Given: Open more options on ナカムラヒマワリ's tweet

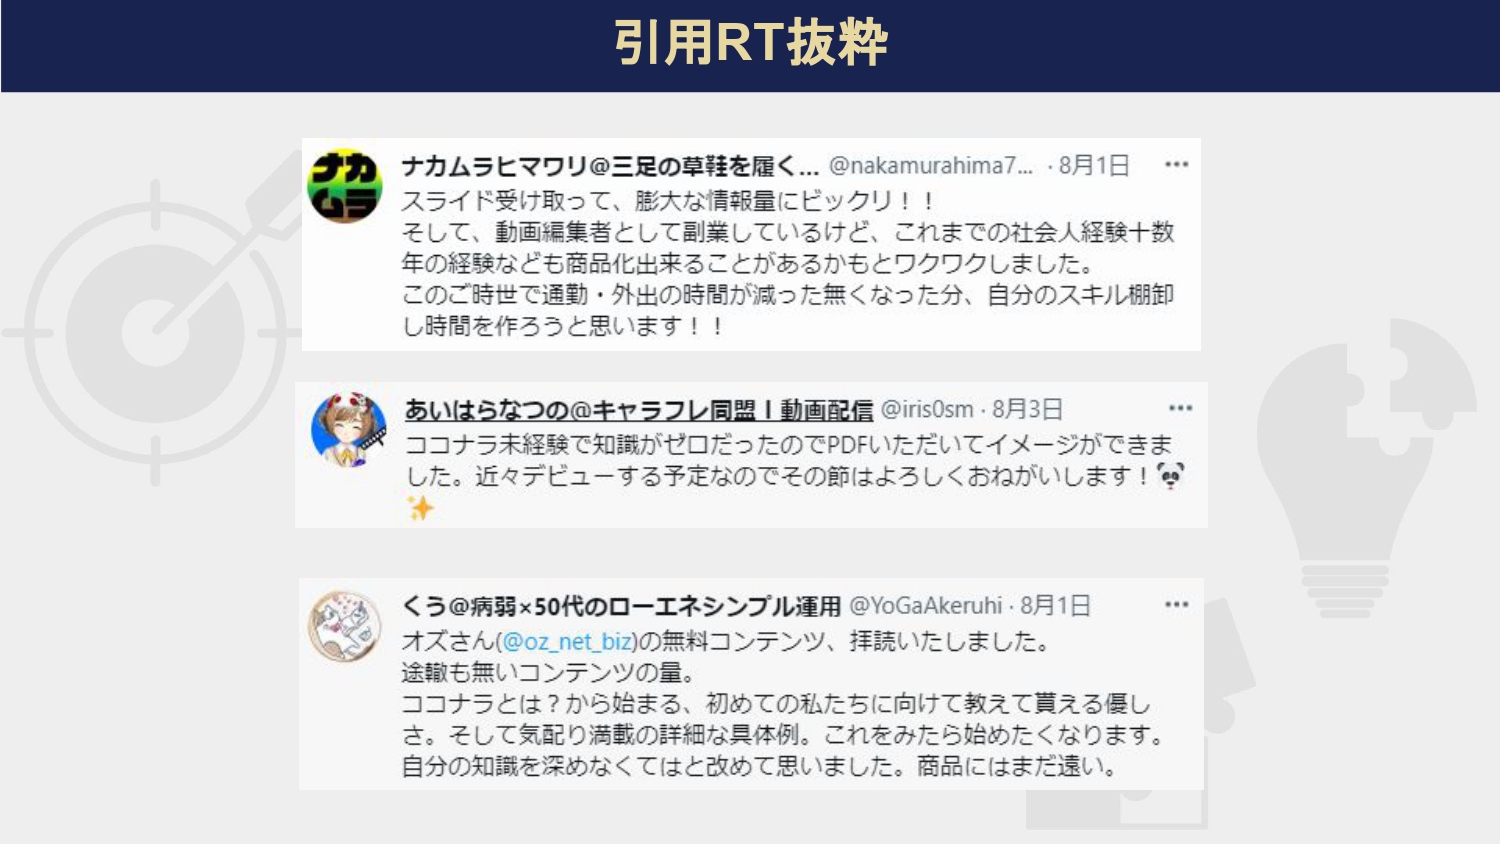Looking at the screenshot, I should click(1176, 164).
